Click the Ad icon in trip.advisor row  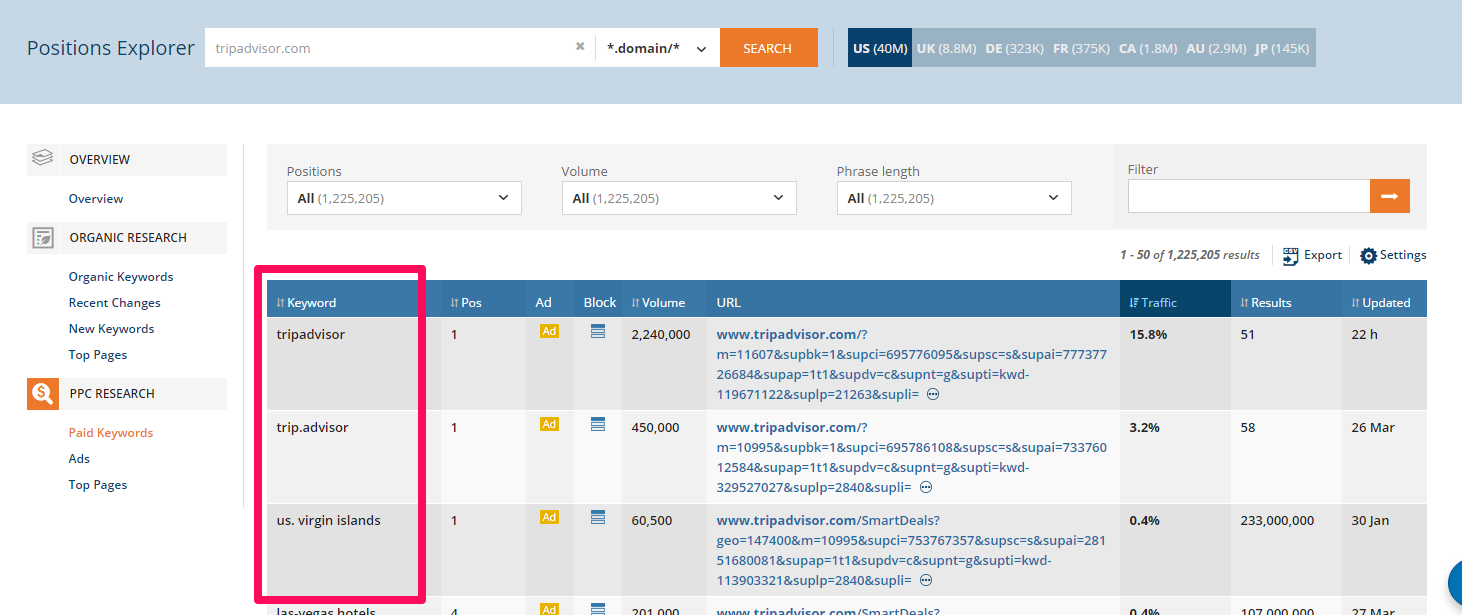pos(549,424)
